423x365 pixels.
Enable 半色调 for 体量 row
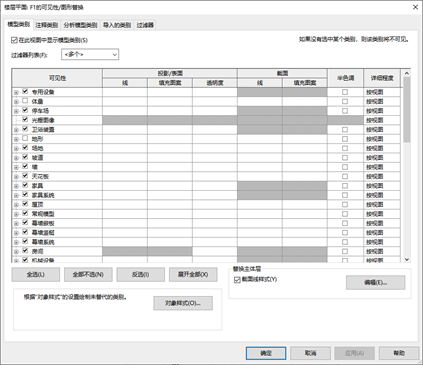(345, 101)
